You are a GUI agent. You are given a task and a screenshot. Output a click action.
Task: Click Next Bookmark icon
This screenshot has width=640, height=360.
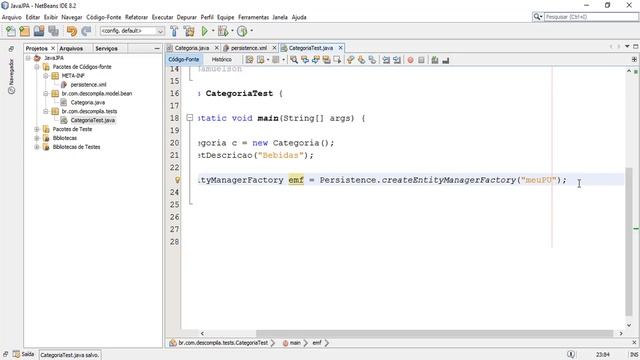[x=361, y=60]
